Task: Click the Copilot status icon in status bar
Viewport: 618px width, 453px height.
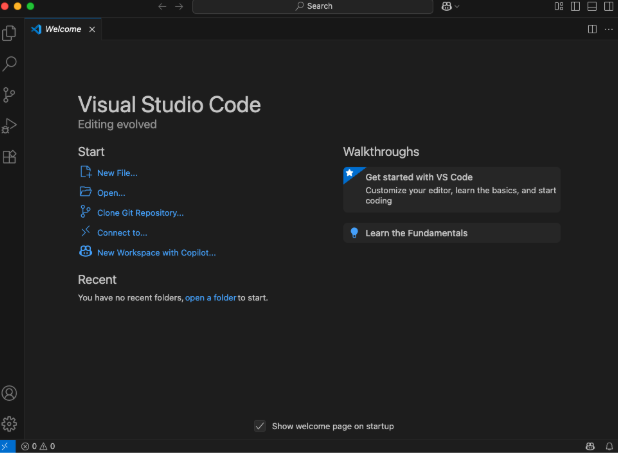Action: (x=590, y=446)
